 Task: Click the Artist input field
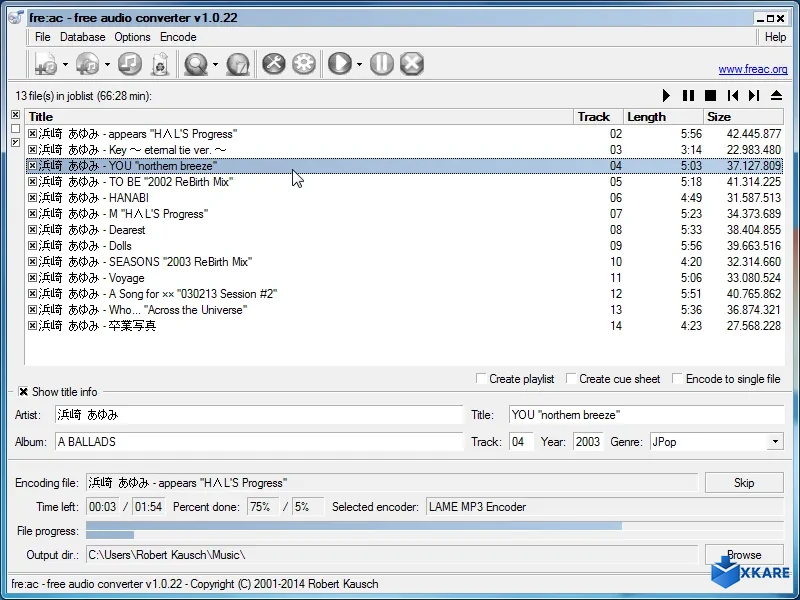pos(259,415)
